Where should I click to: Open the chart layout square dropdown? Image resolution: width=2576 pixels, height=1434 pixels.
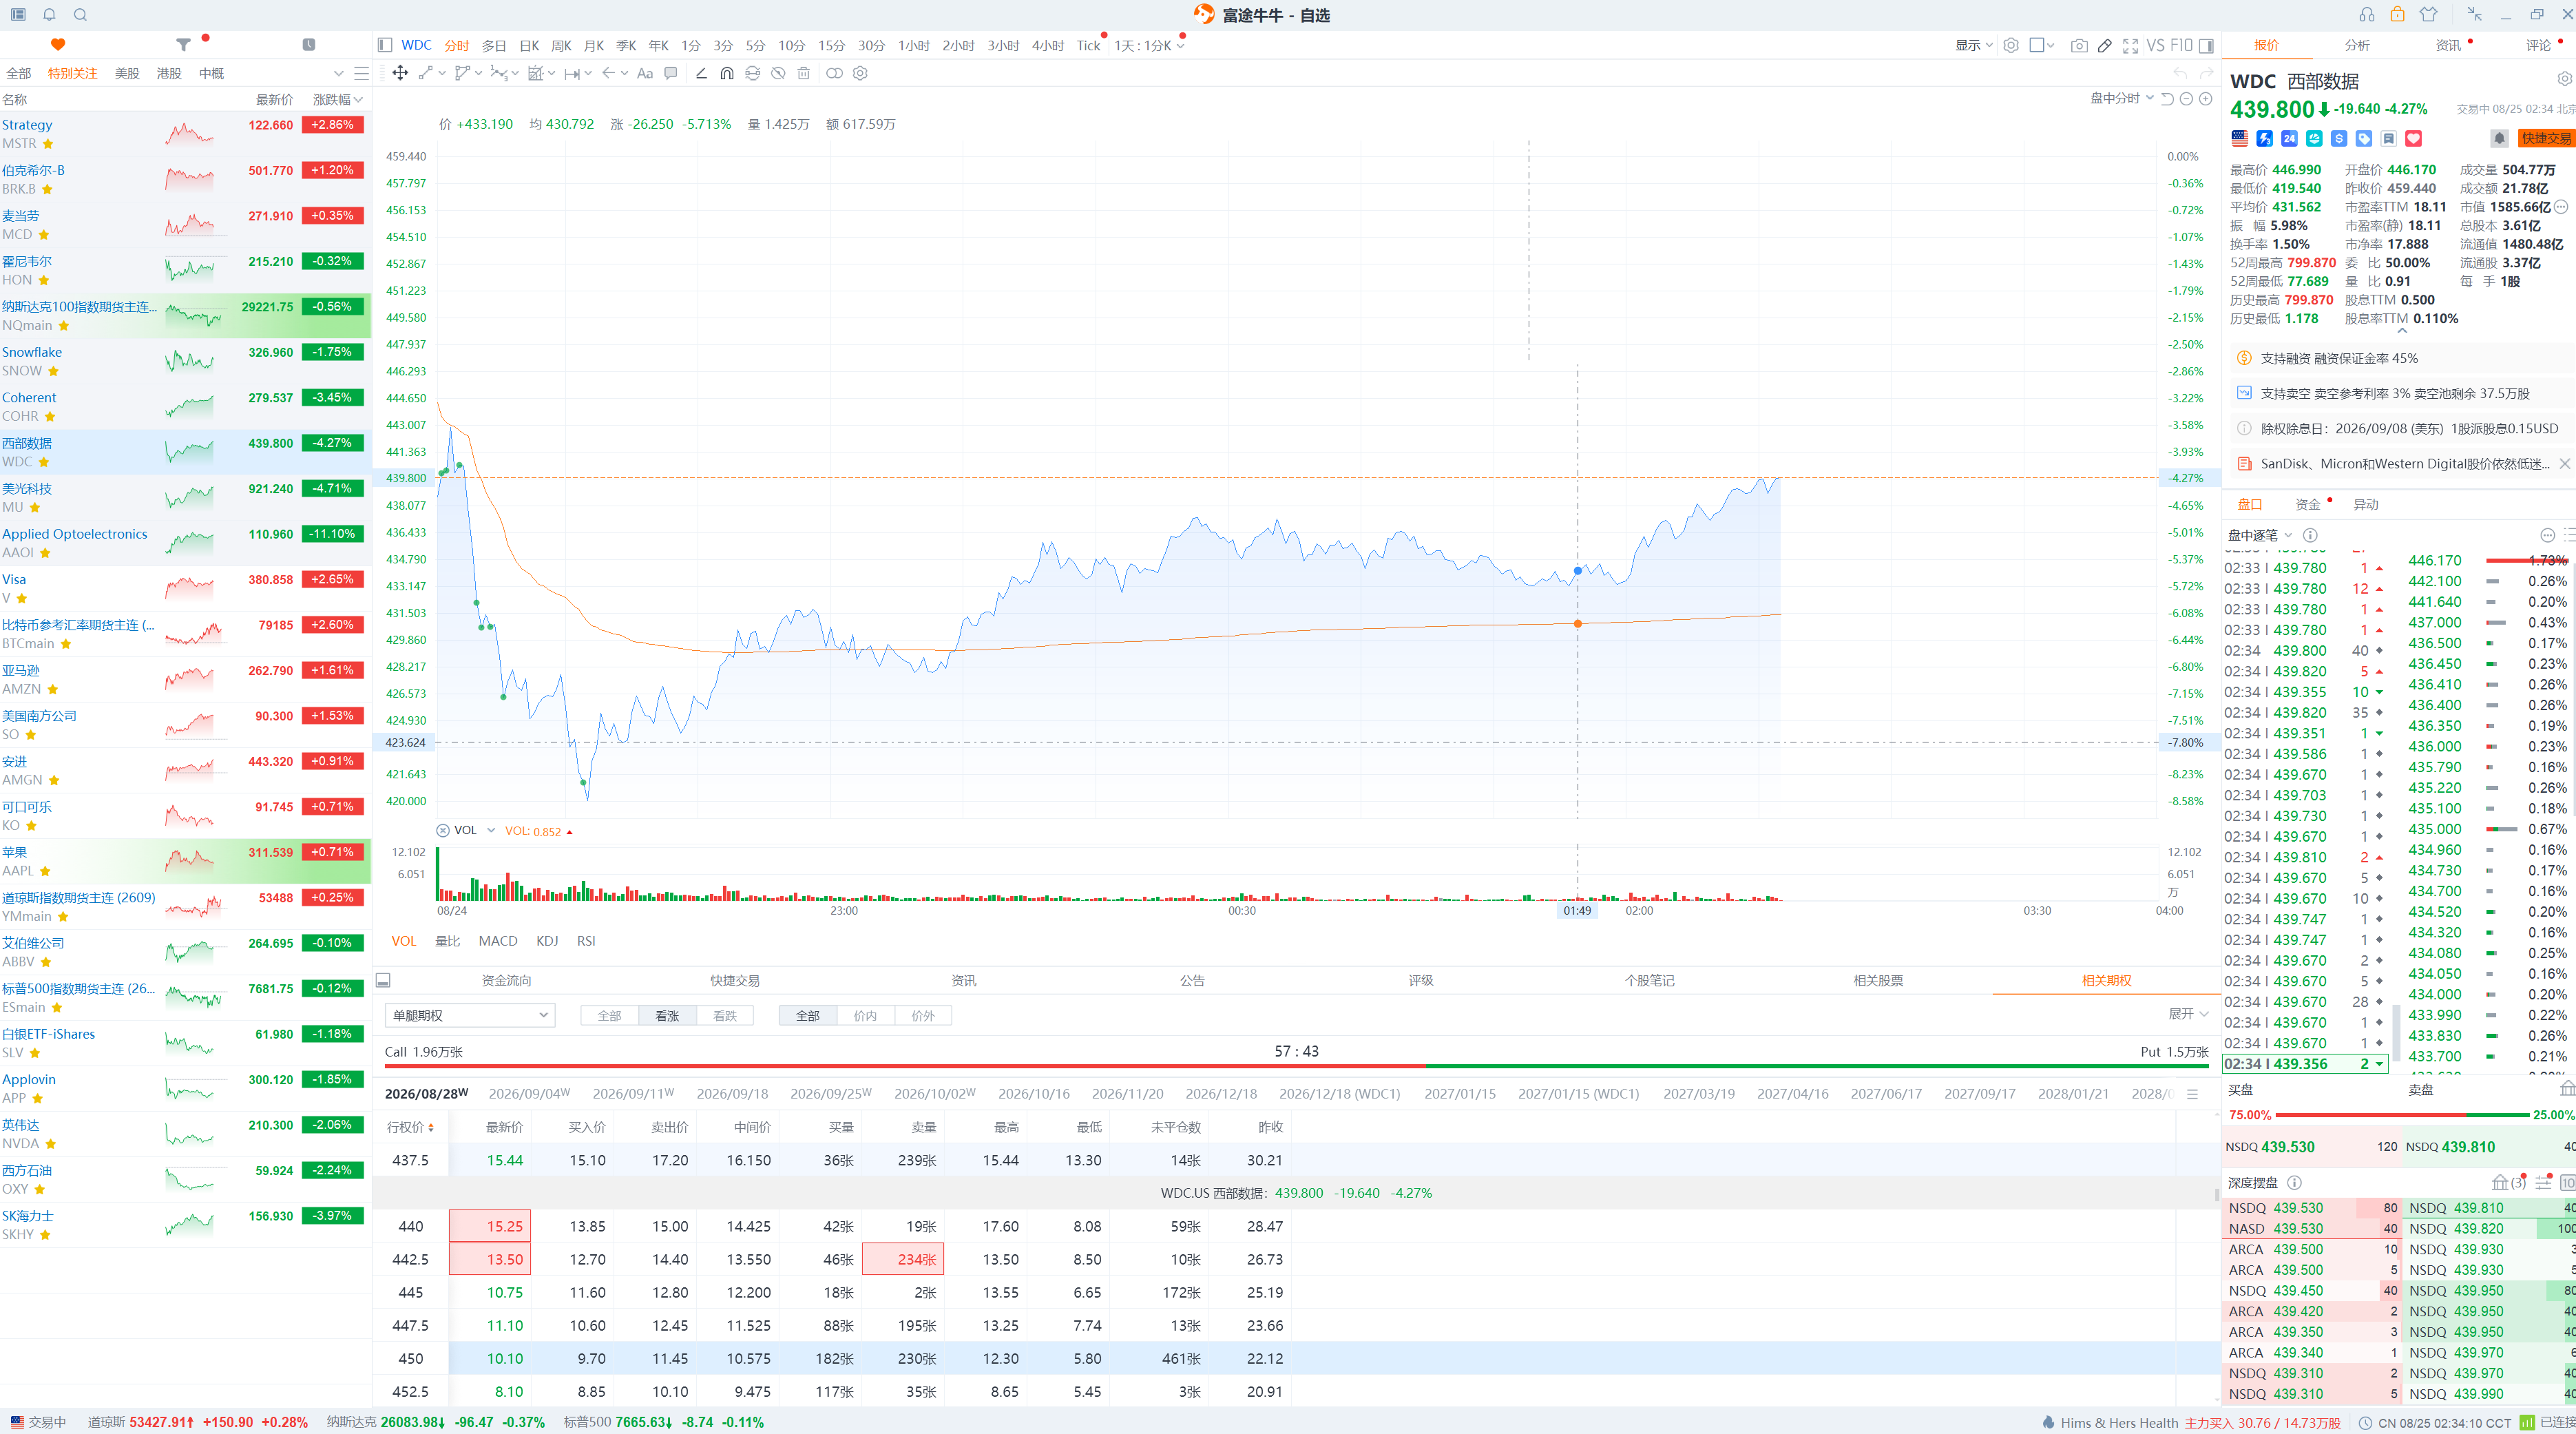[2042, 45]
